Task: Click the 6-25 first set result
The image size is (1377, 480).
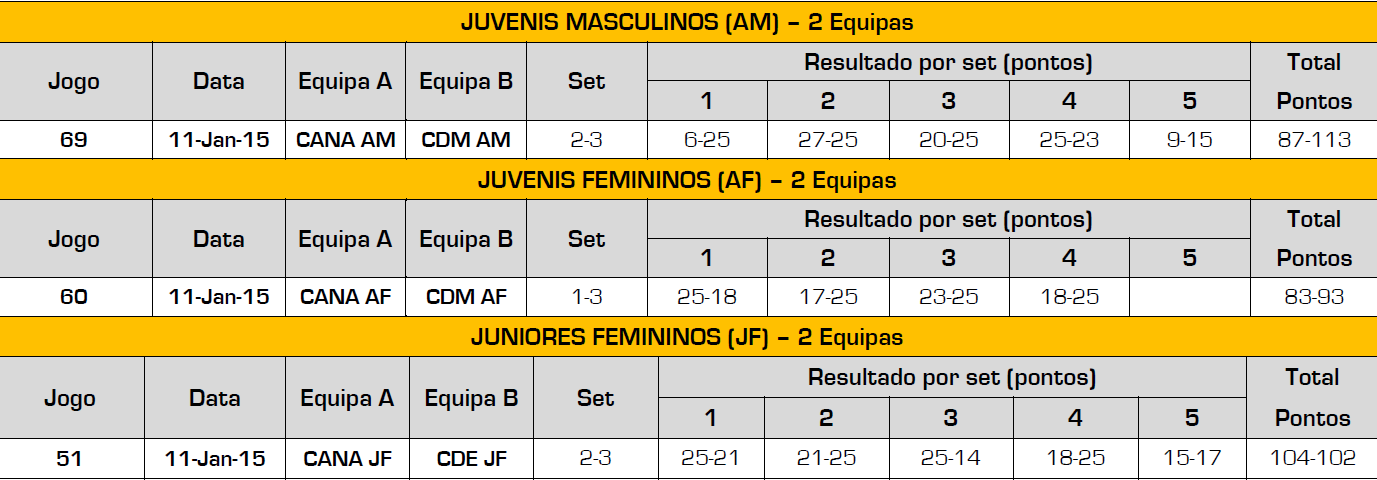Action: [x=707, y=140]
